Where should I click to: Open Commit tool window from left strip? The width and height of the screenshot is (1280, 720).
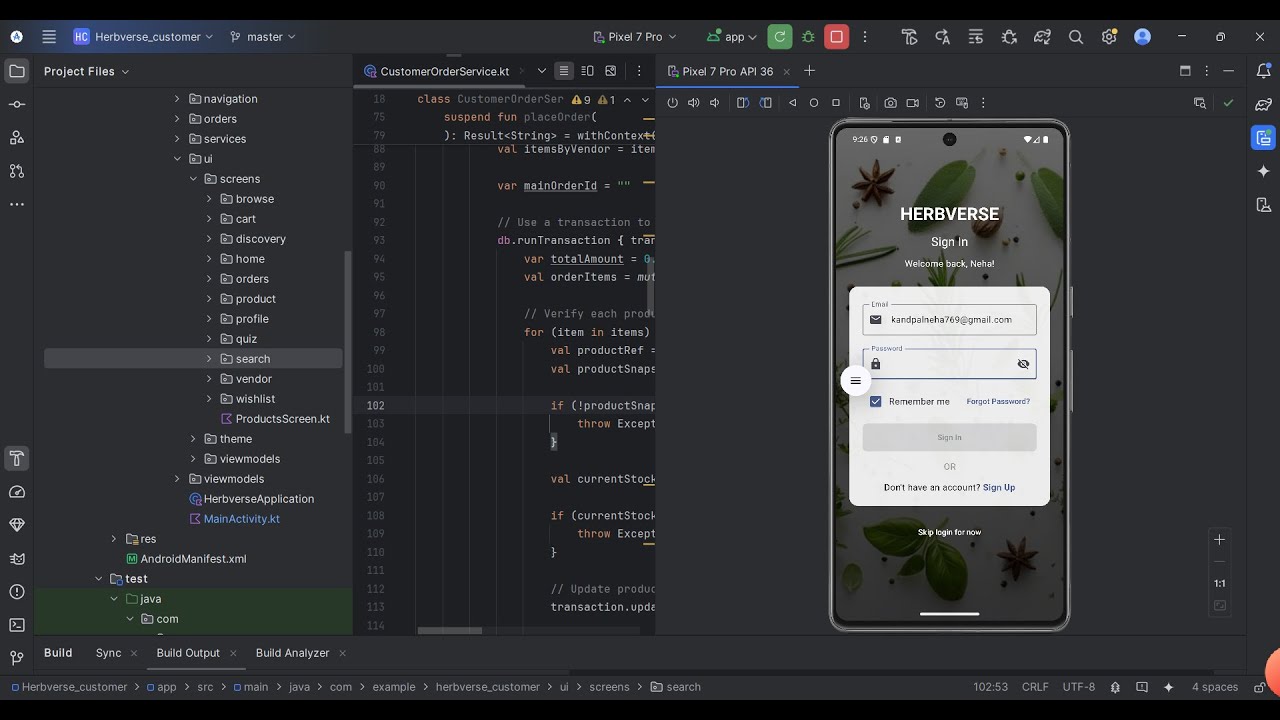click(x=17, y=105)
